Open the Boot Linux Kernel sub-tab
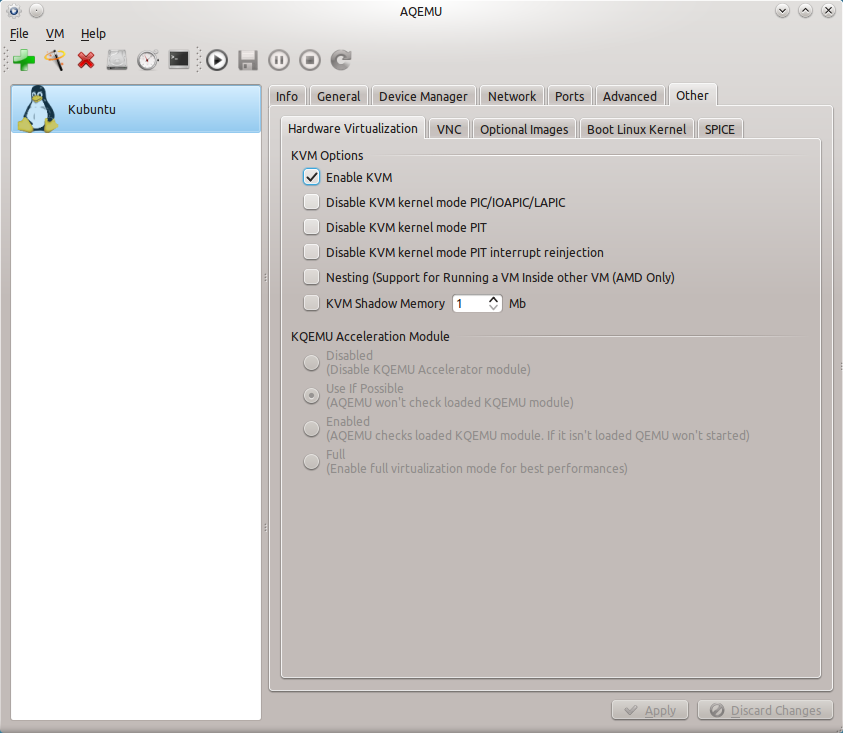This screenshot has width=843, height=733. click(x=637, y=130)
